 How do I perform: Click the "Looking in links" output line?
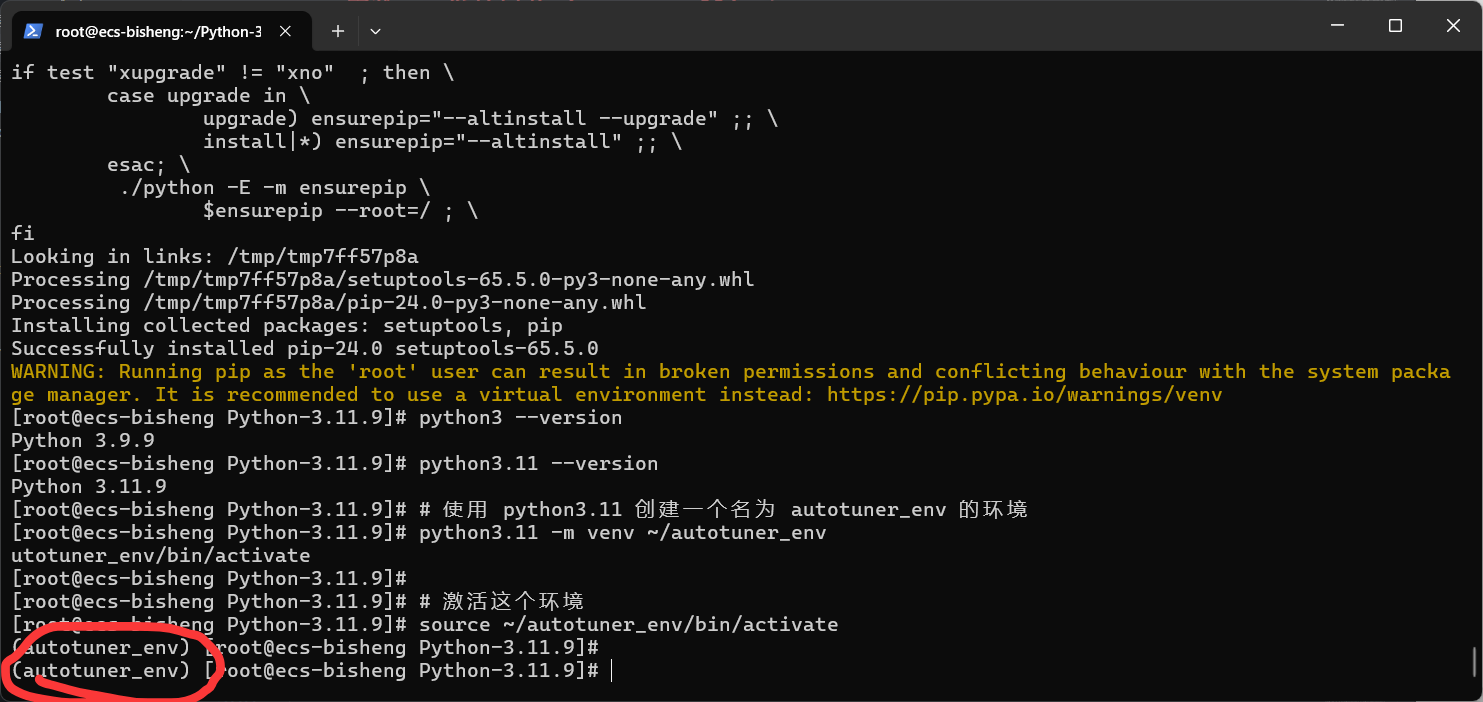click(x=214, y=256)
